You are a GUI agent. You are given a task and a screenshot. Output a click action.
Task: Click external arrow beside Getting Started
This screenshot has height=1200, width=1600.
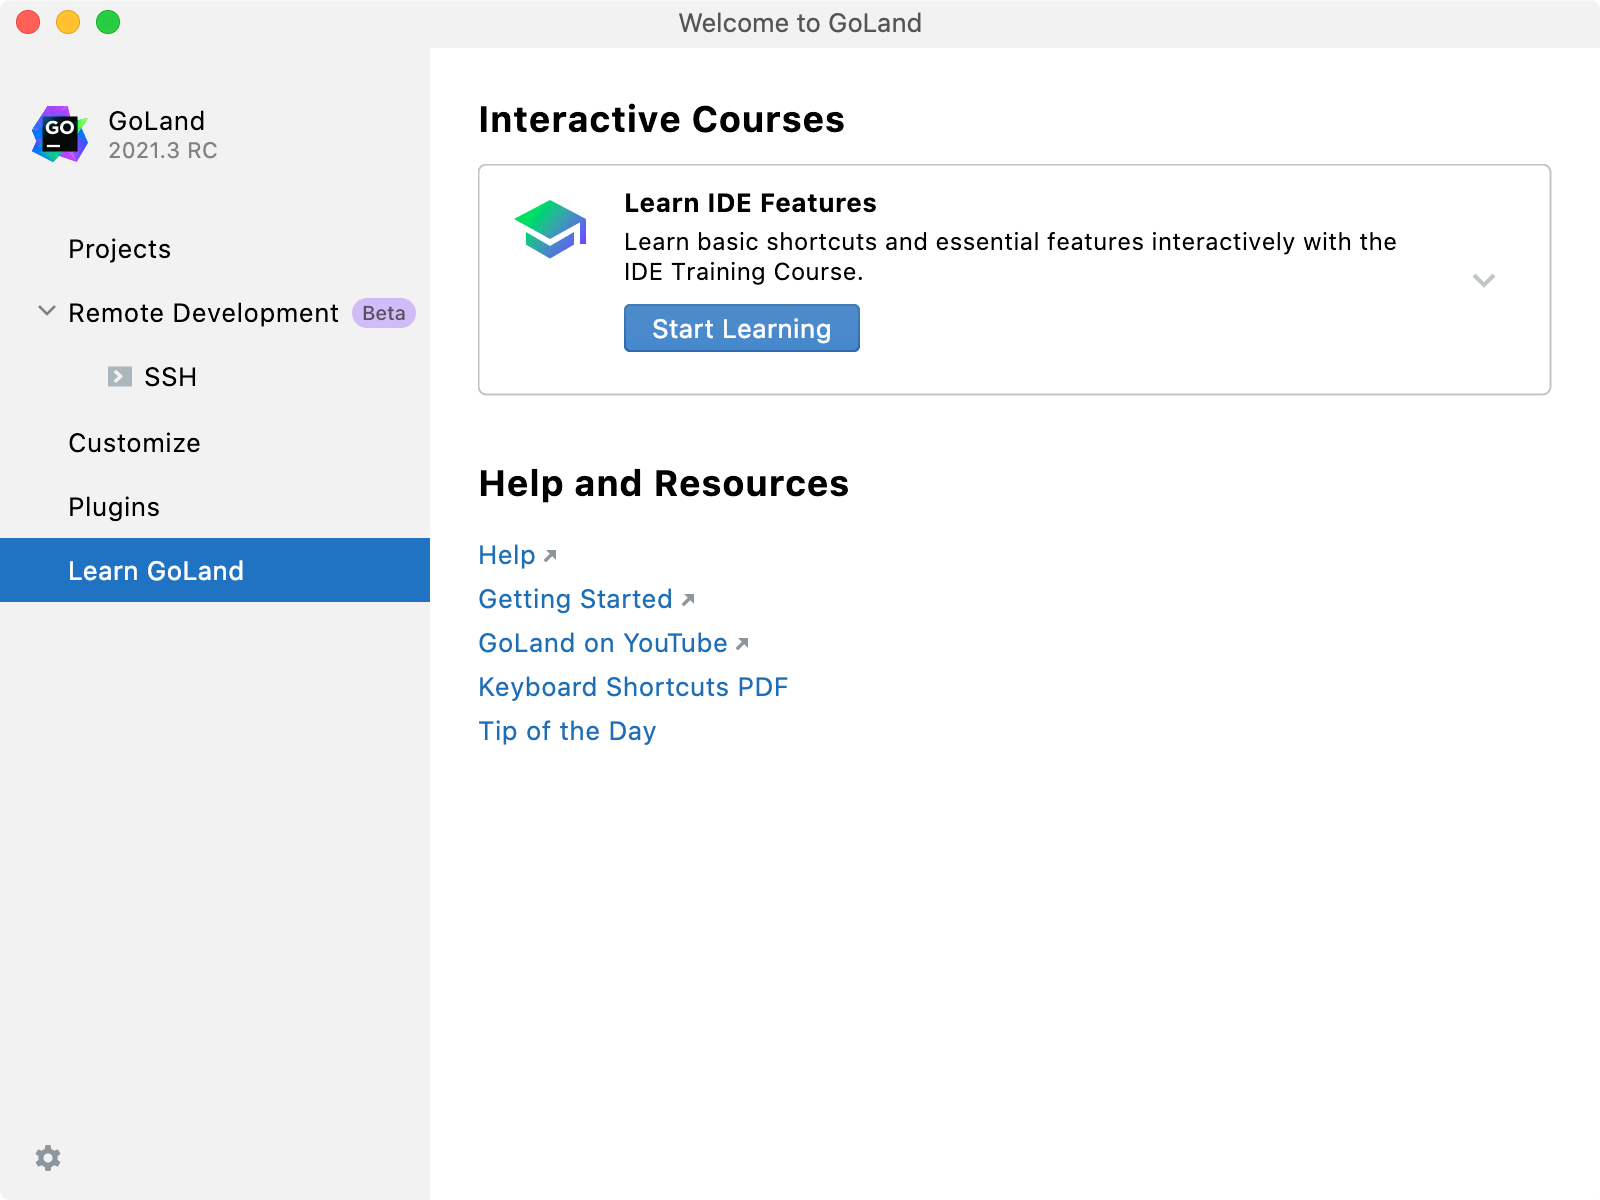click(x=688, y=600)
